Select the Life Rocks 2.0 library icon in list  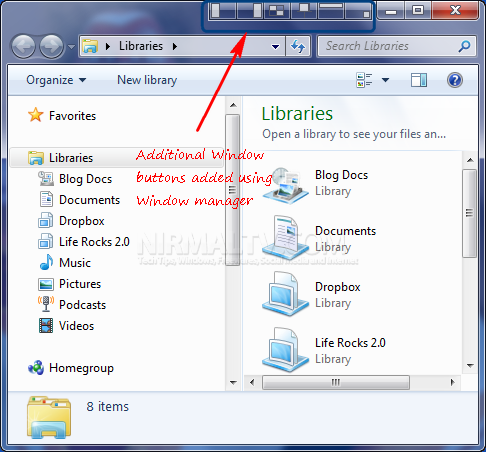(286, 350)
